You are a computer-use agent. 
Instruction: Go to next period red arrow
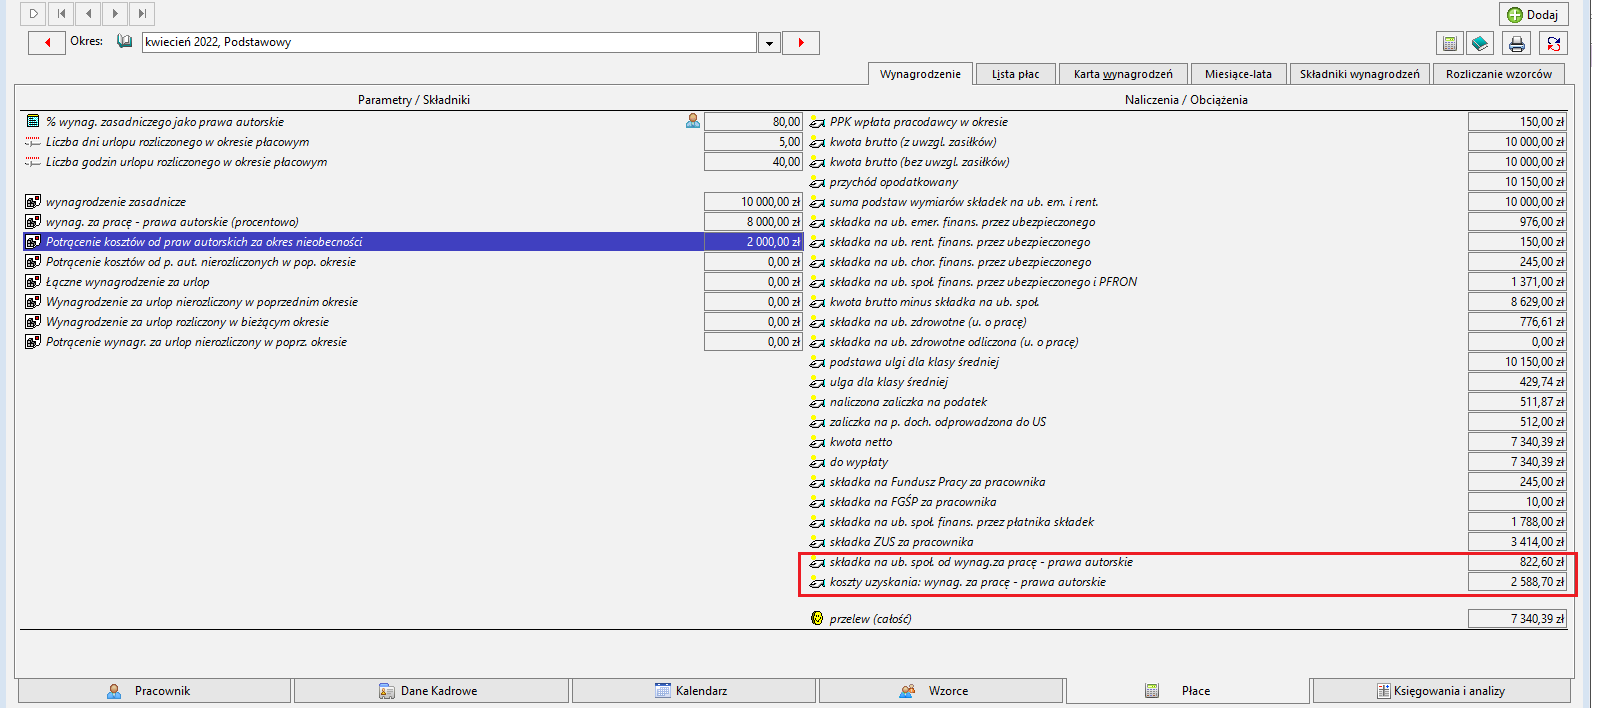pyautogui.click(x=801, y=42)
